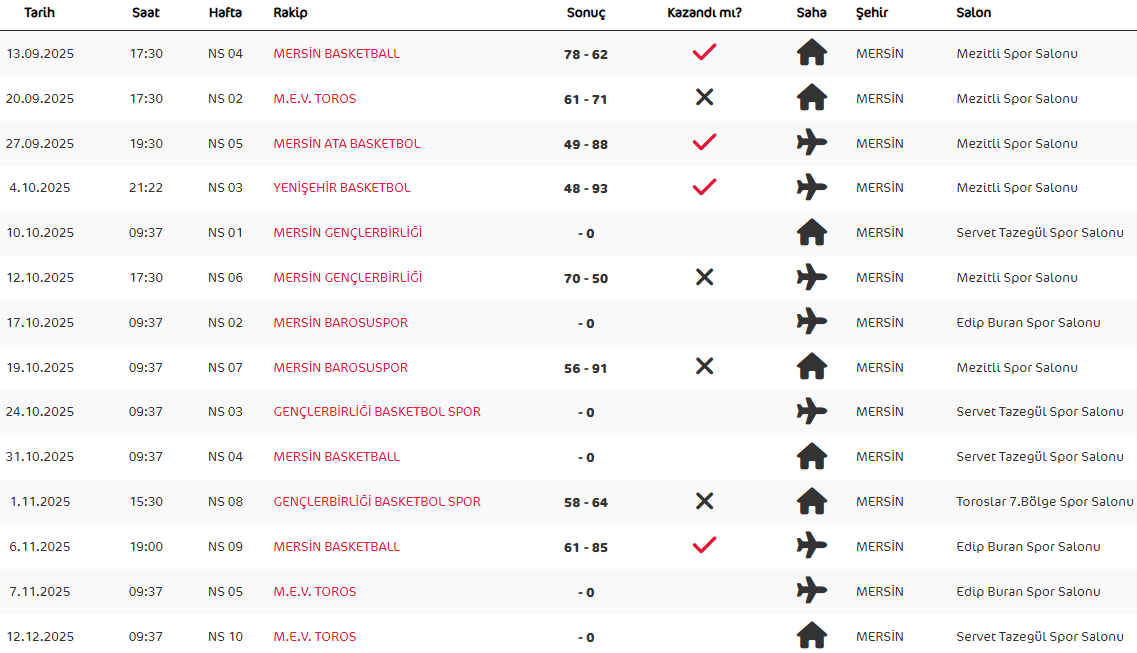Click home icon for 13.09.2025 match
The width and height of the screenshot is (1137, 653).
click(811, 52)
